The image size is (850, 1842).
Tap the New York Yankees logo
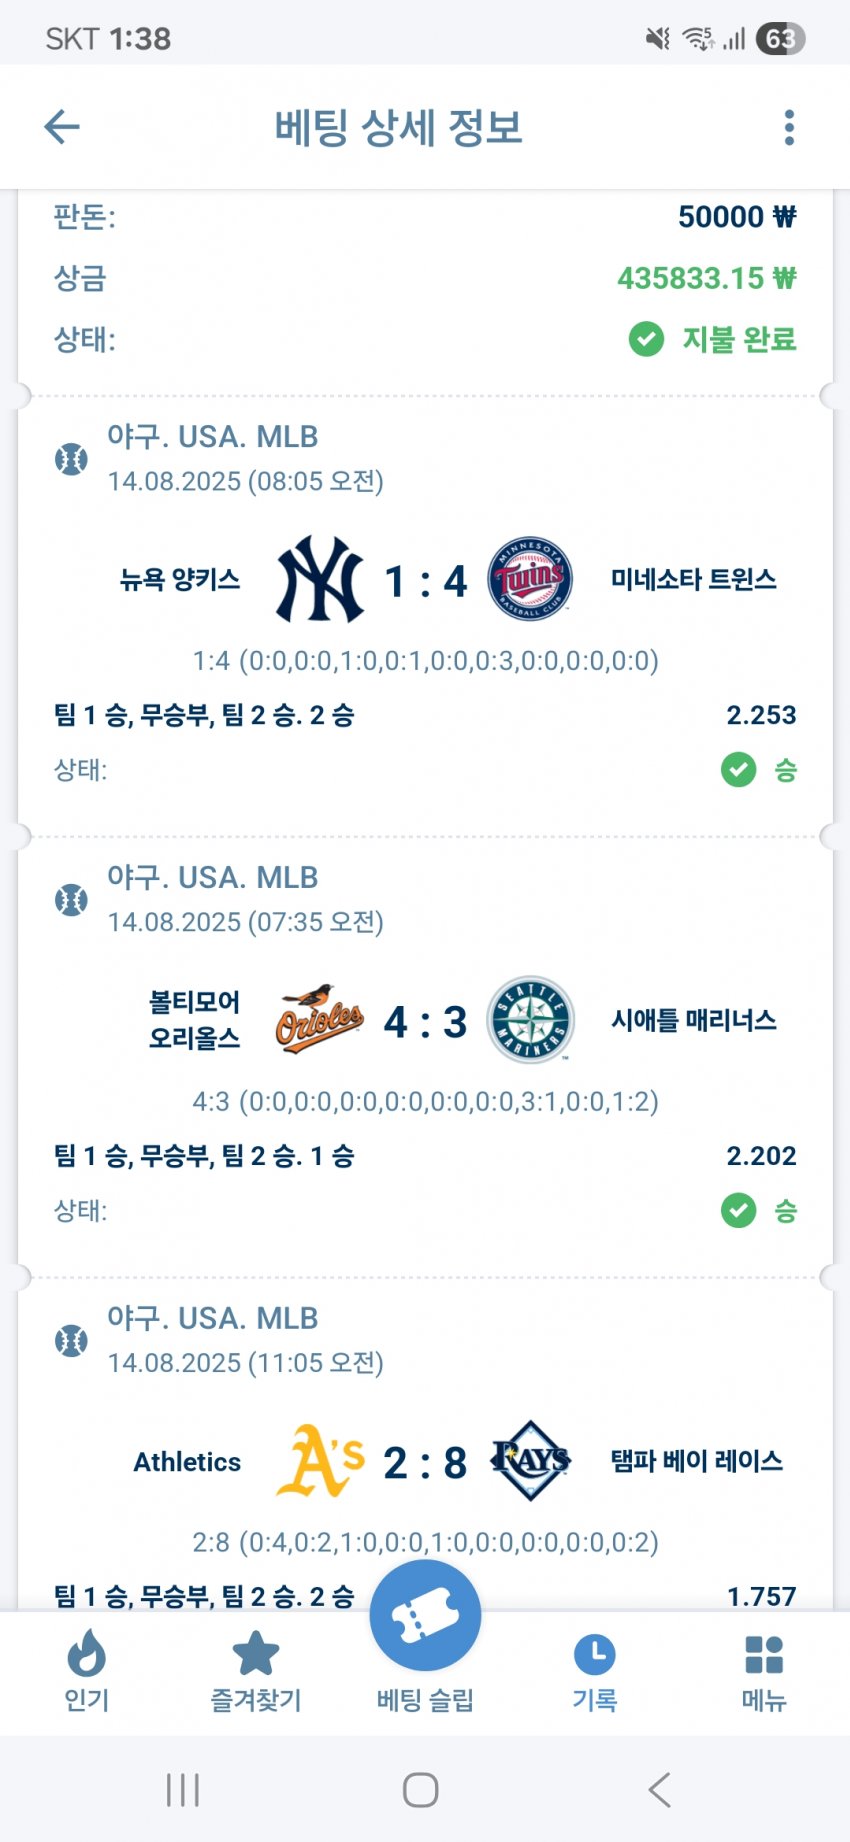click(x=320, y=580)
